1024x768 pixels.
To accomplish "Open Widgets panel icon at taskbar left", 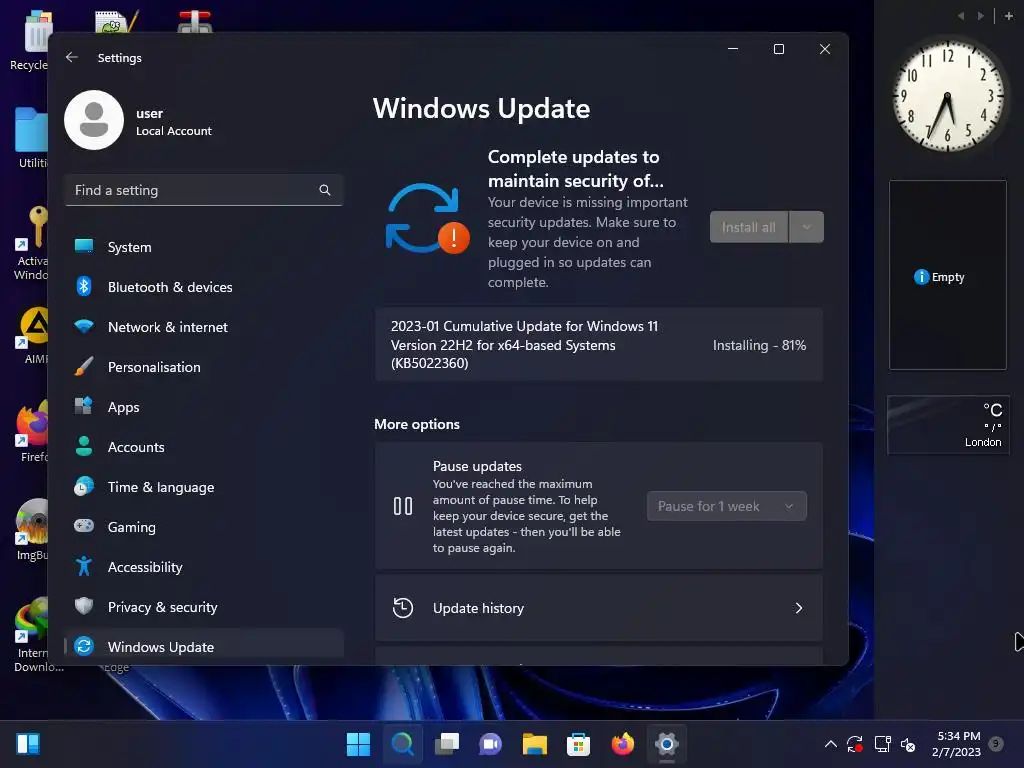I will 28,744.
